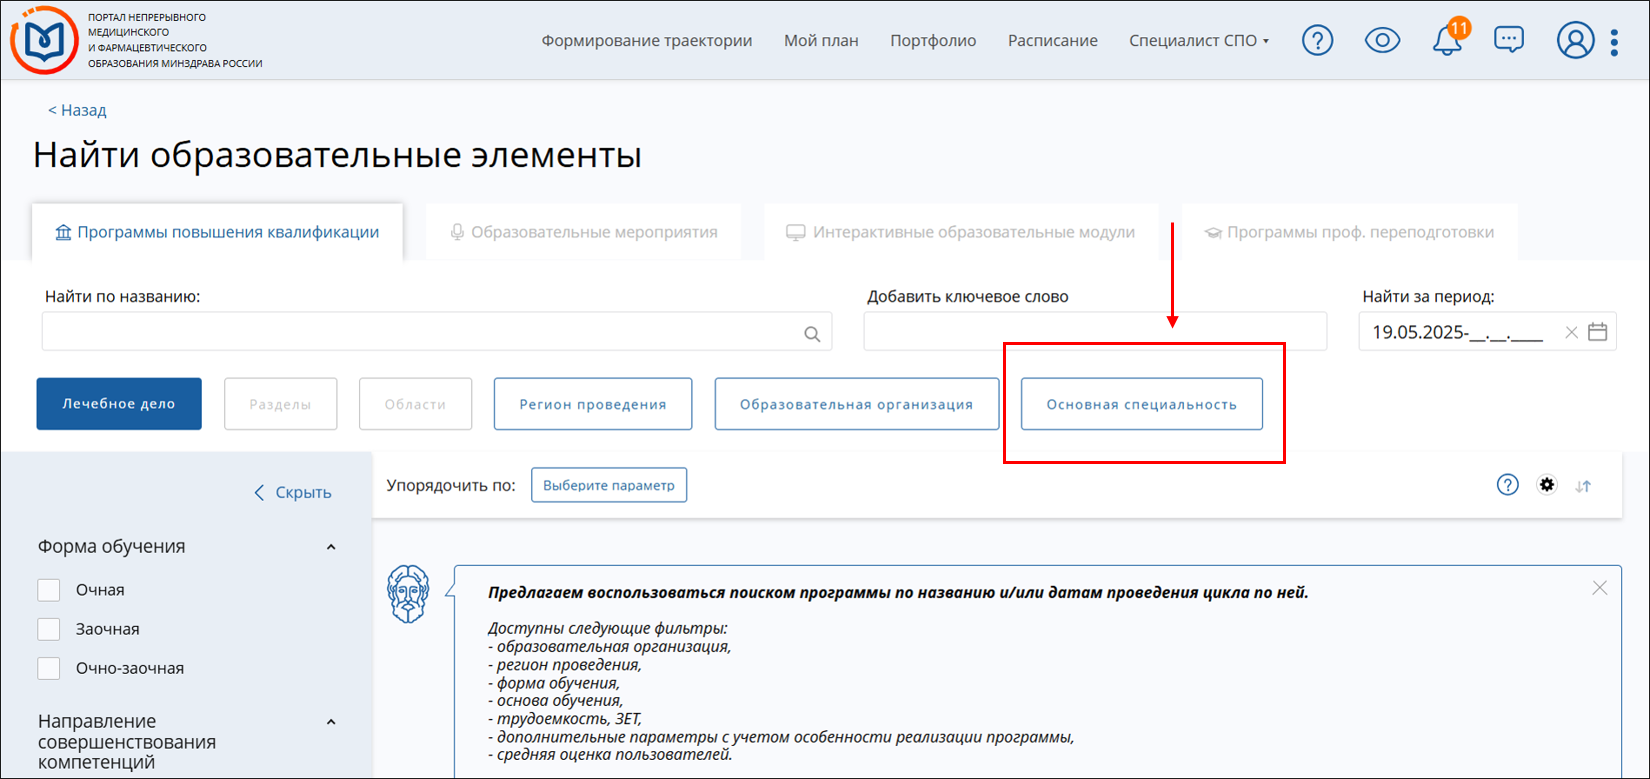Click the magnifier search icon in name field
This screenshot has width=1650, height=779.
812,335
